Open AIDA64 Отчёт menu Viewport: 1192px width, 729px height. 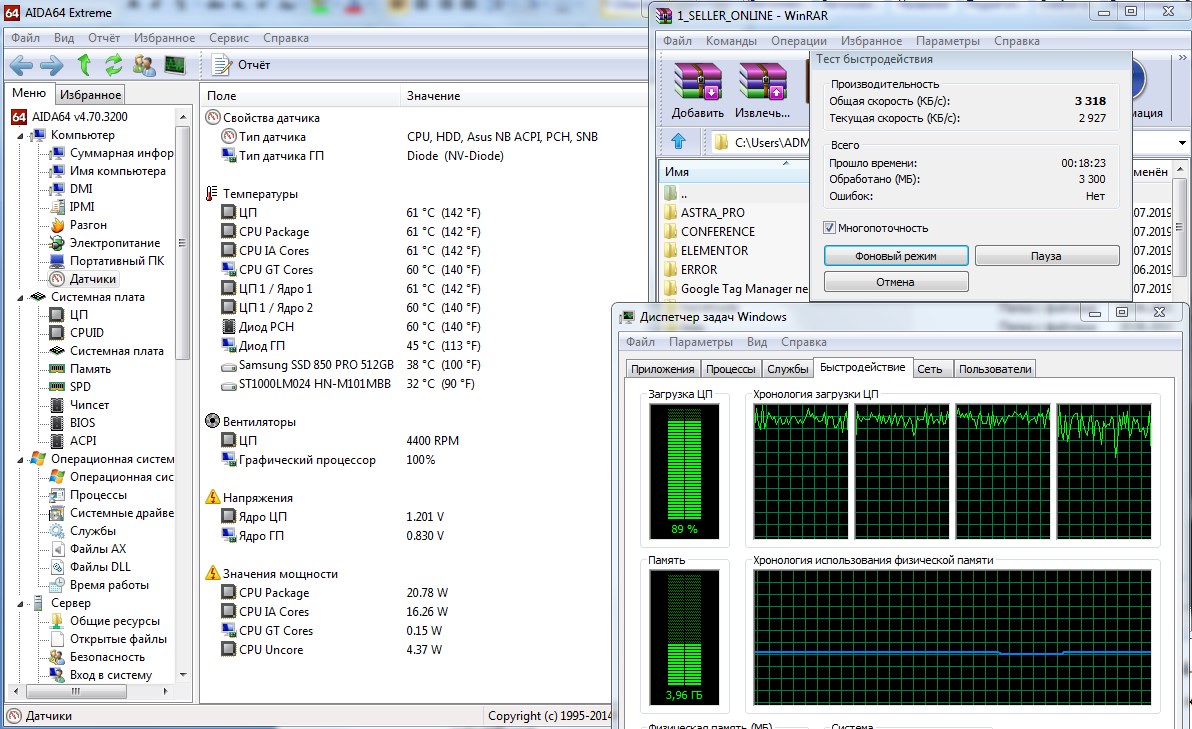pyautogui.click(x=103, y=38)
